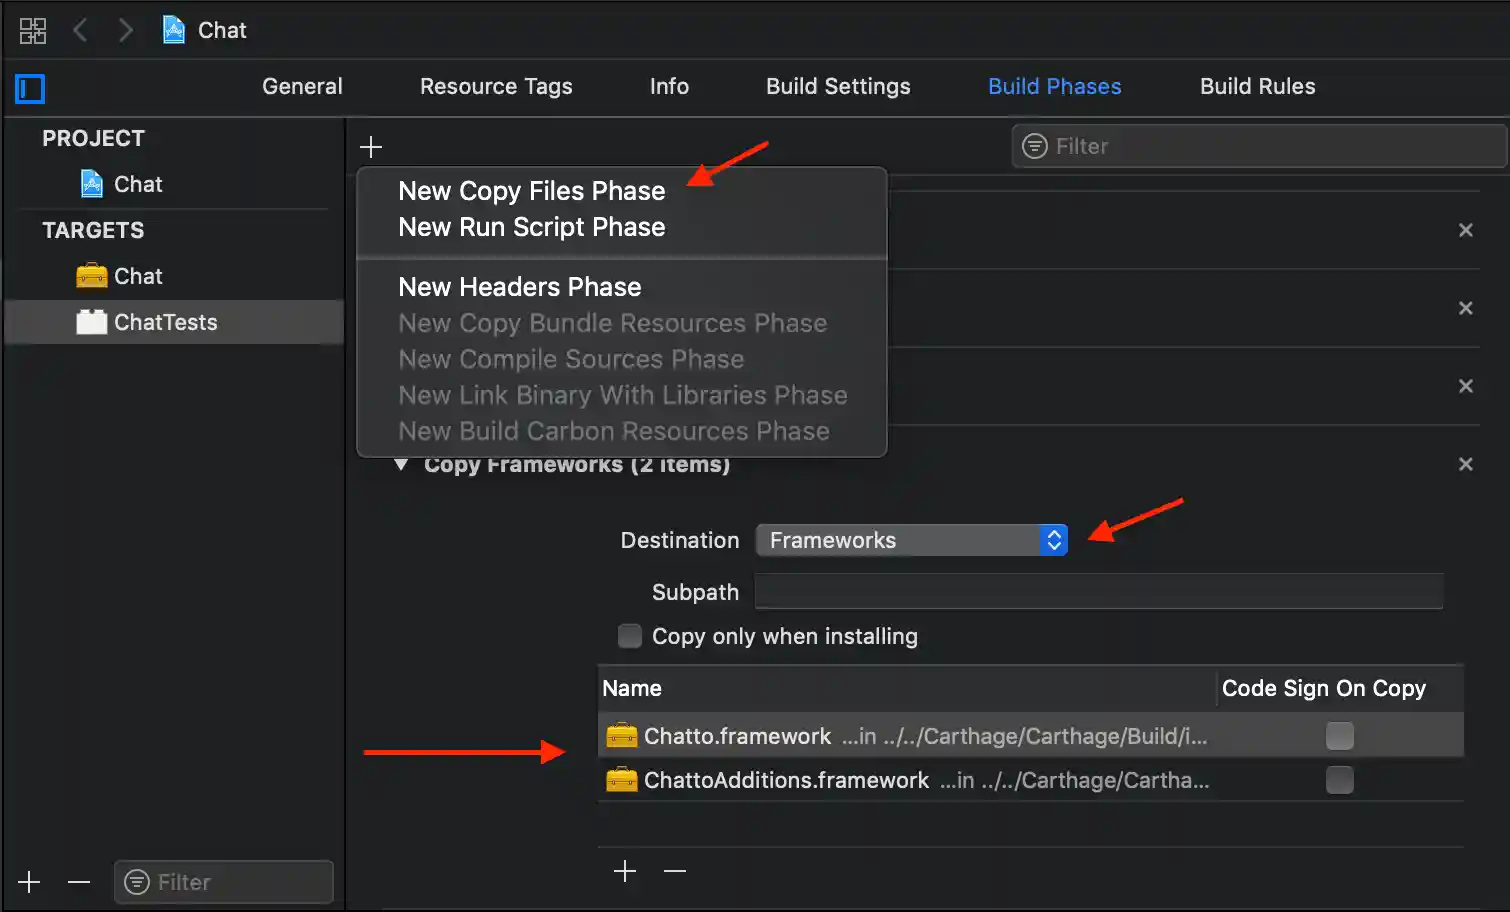Select the Chat target in sidebar

137,276
